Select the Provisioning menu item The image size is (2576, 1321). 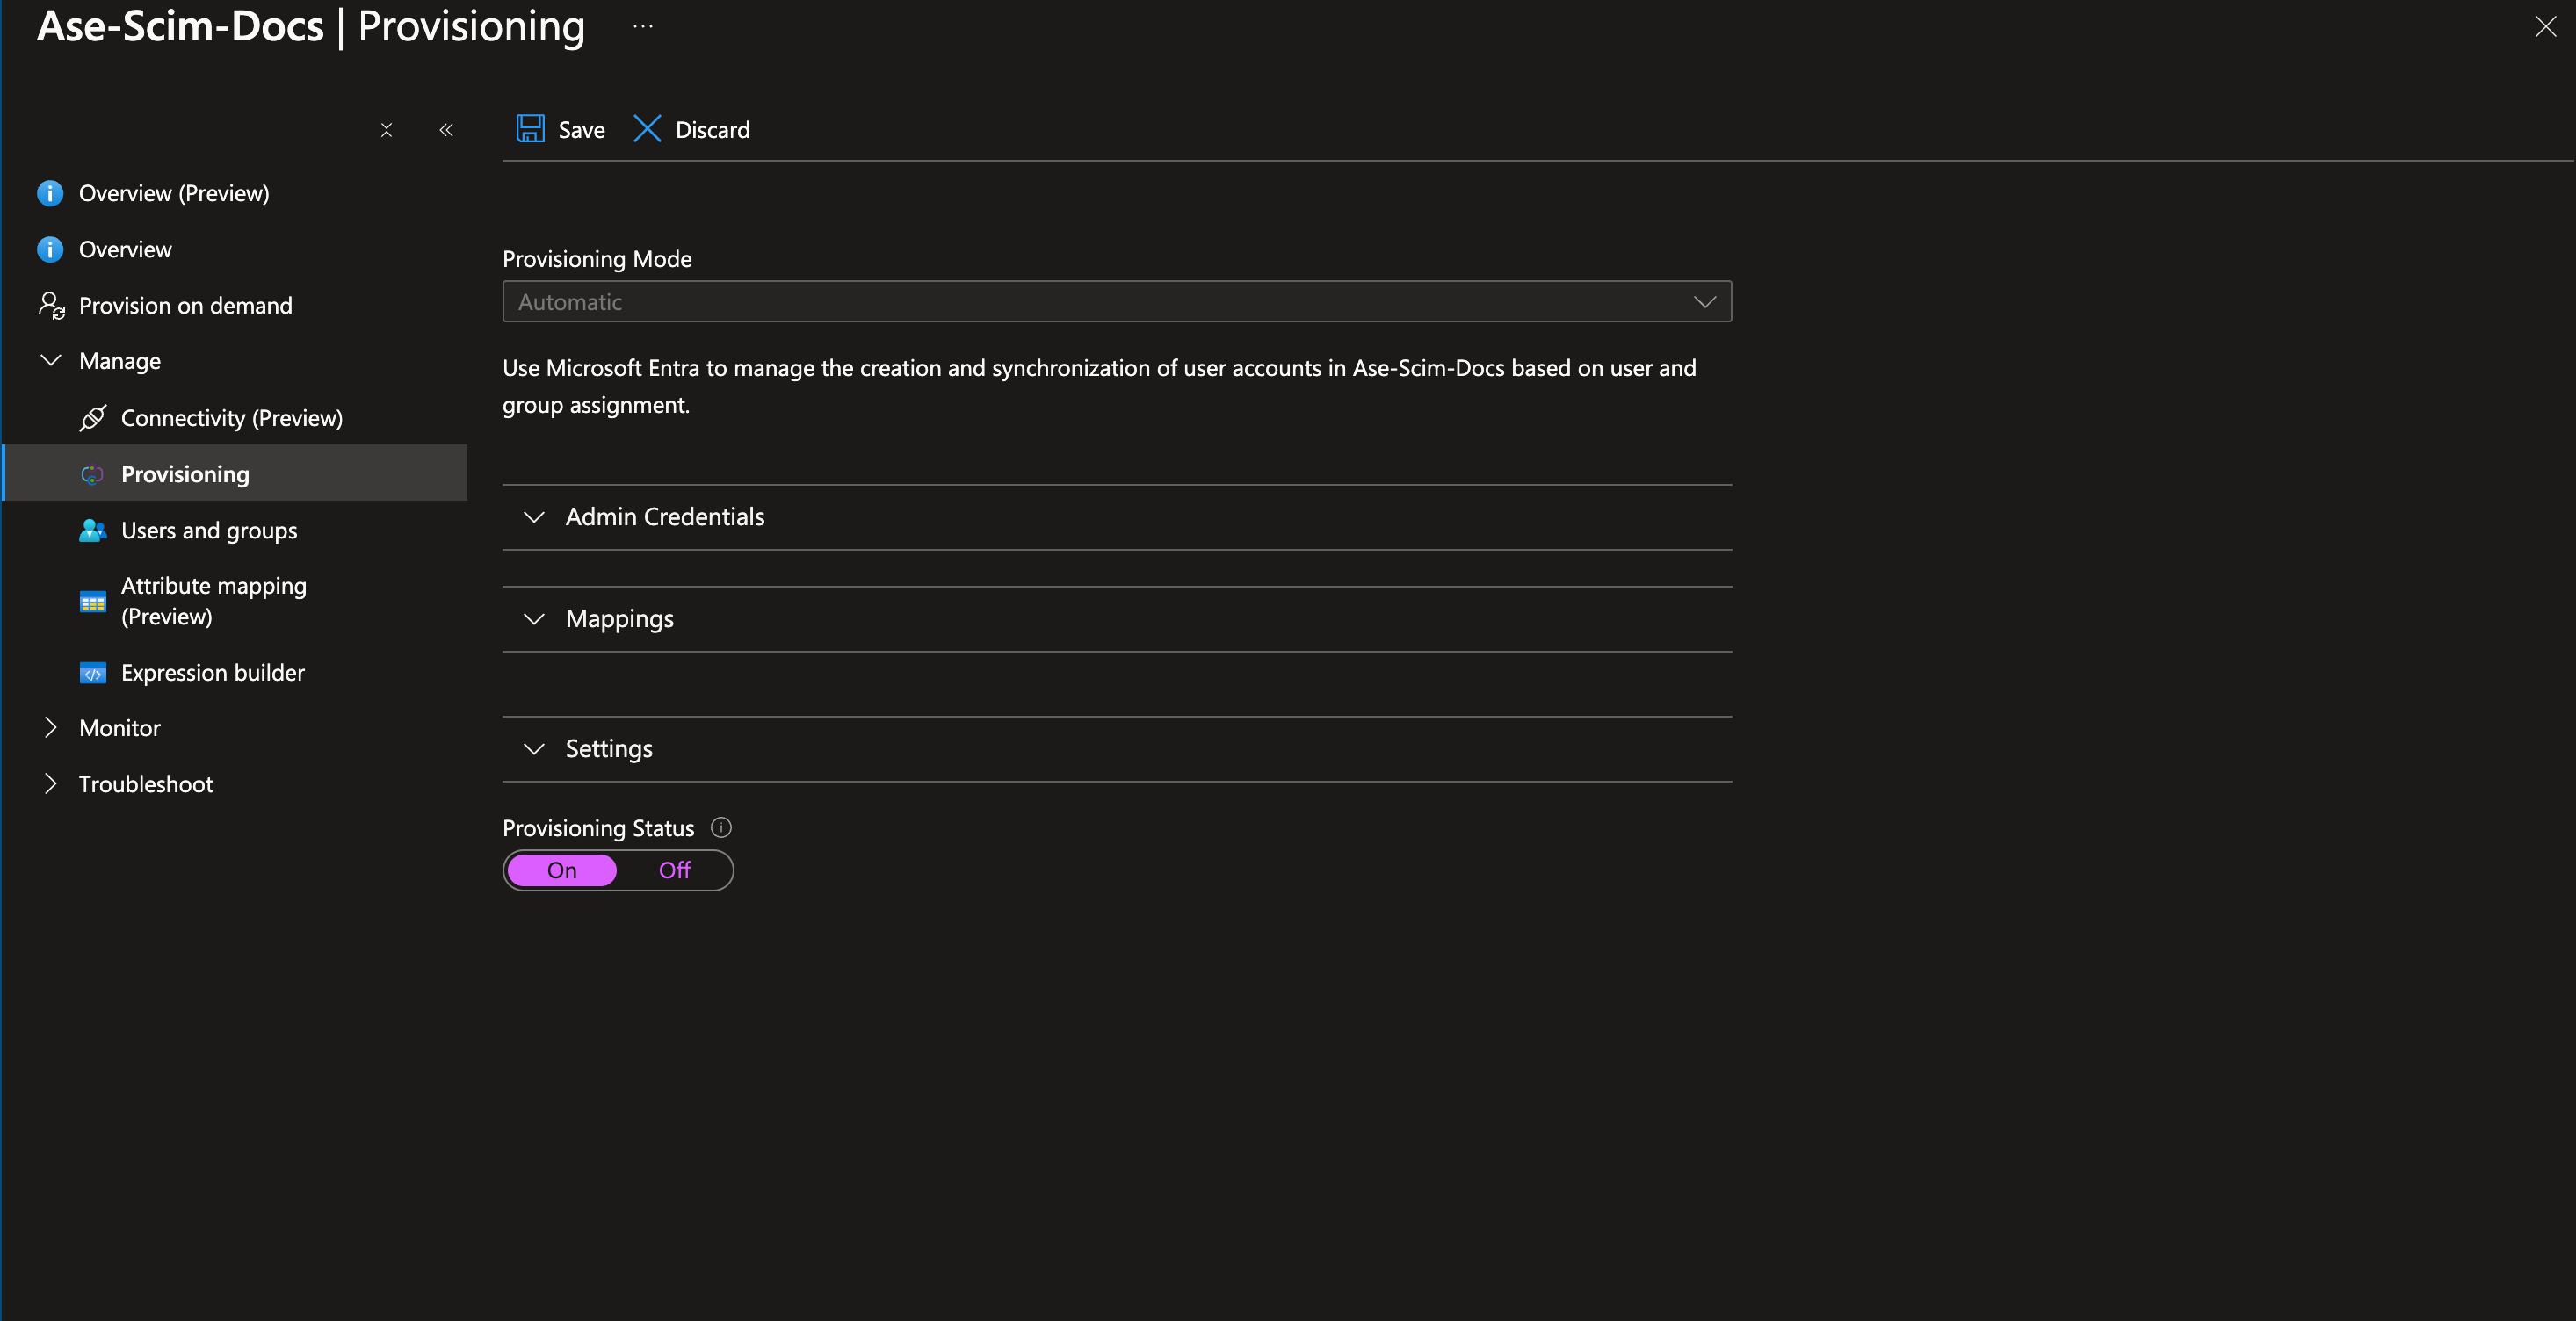[185, 473]
